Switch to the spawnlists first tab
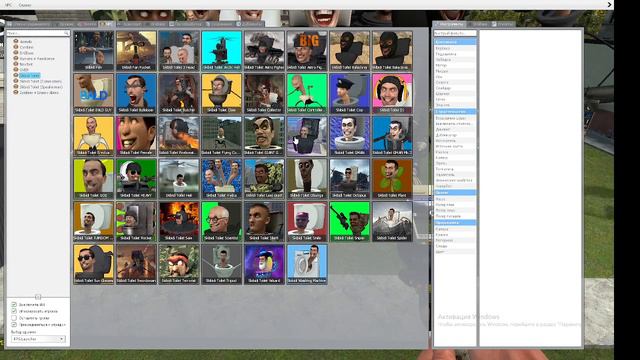 coord(29,24)
